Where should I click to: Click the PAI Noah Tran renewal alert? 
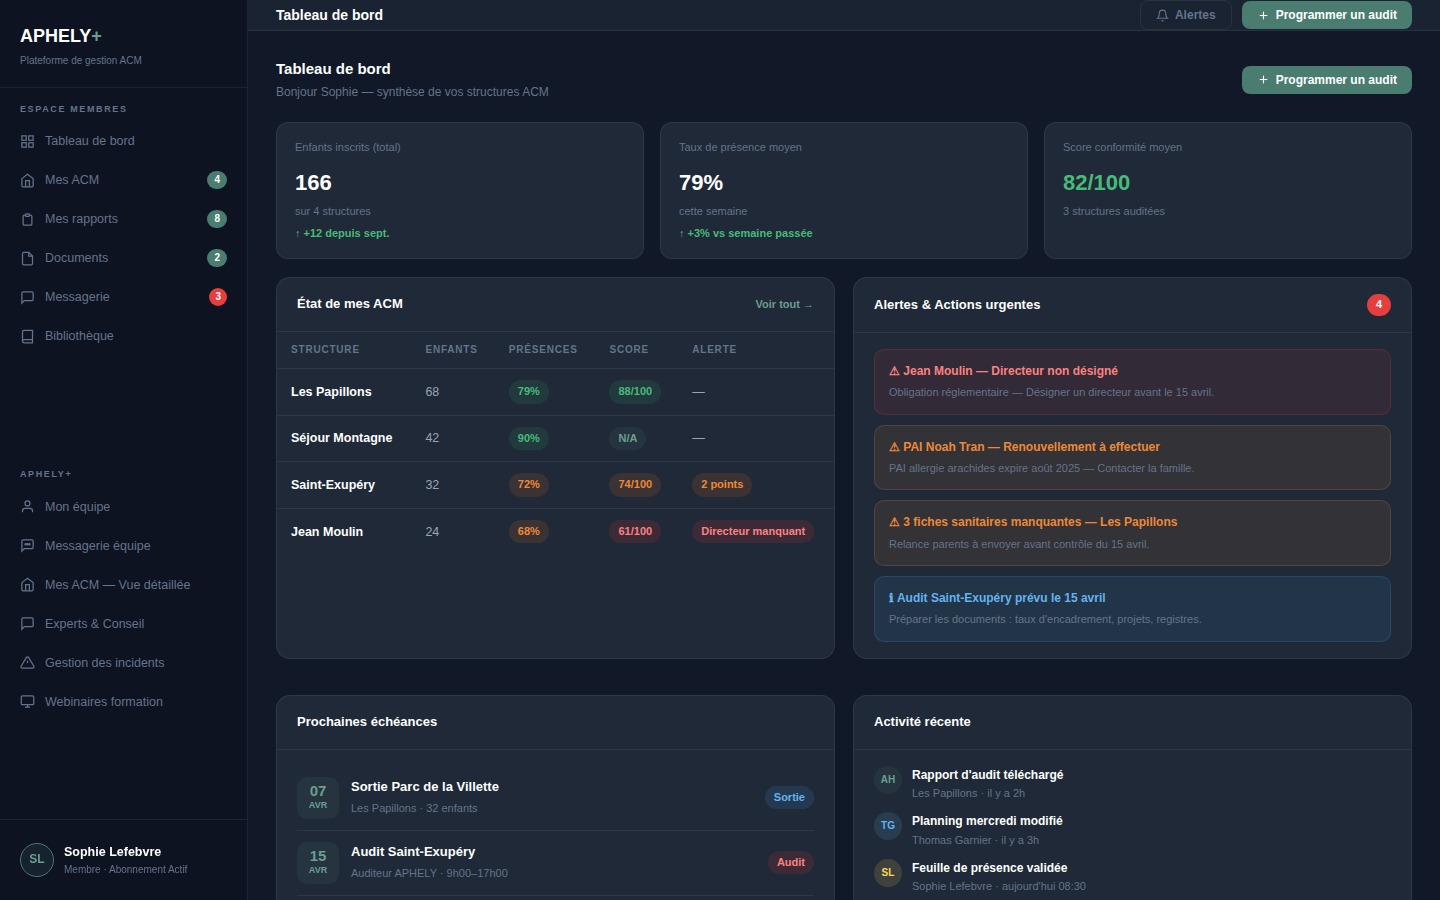pyautogui.click(x=1132, y=457)
